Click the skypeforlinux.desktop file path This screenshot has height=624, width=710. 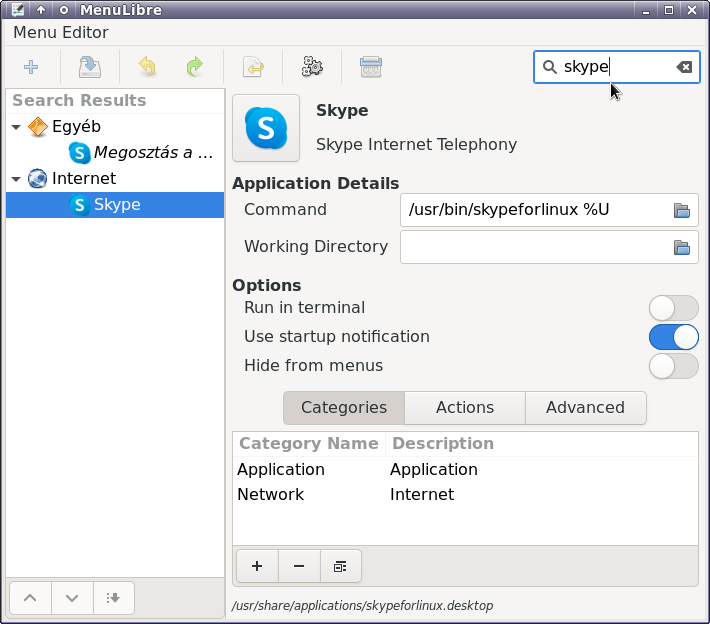click(362, 606)
